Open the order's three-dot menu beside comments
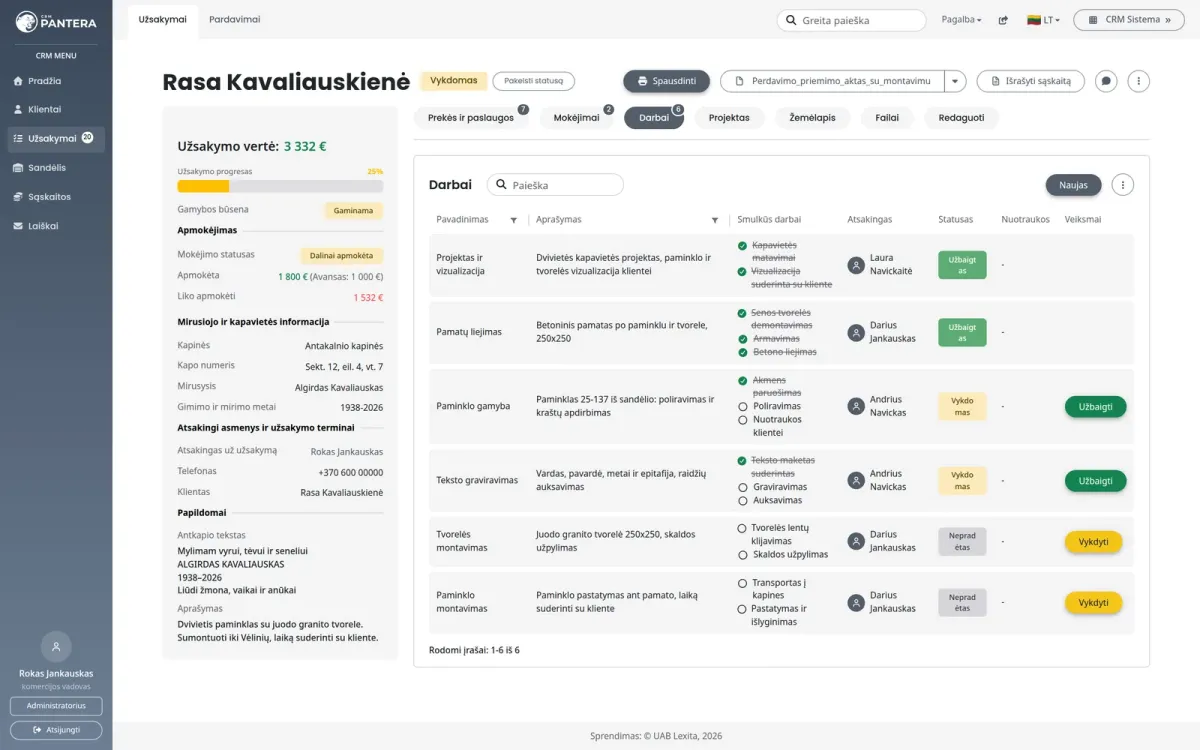This screenshot has height=750, width=1200. tap(1138, 81)
